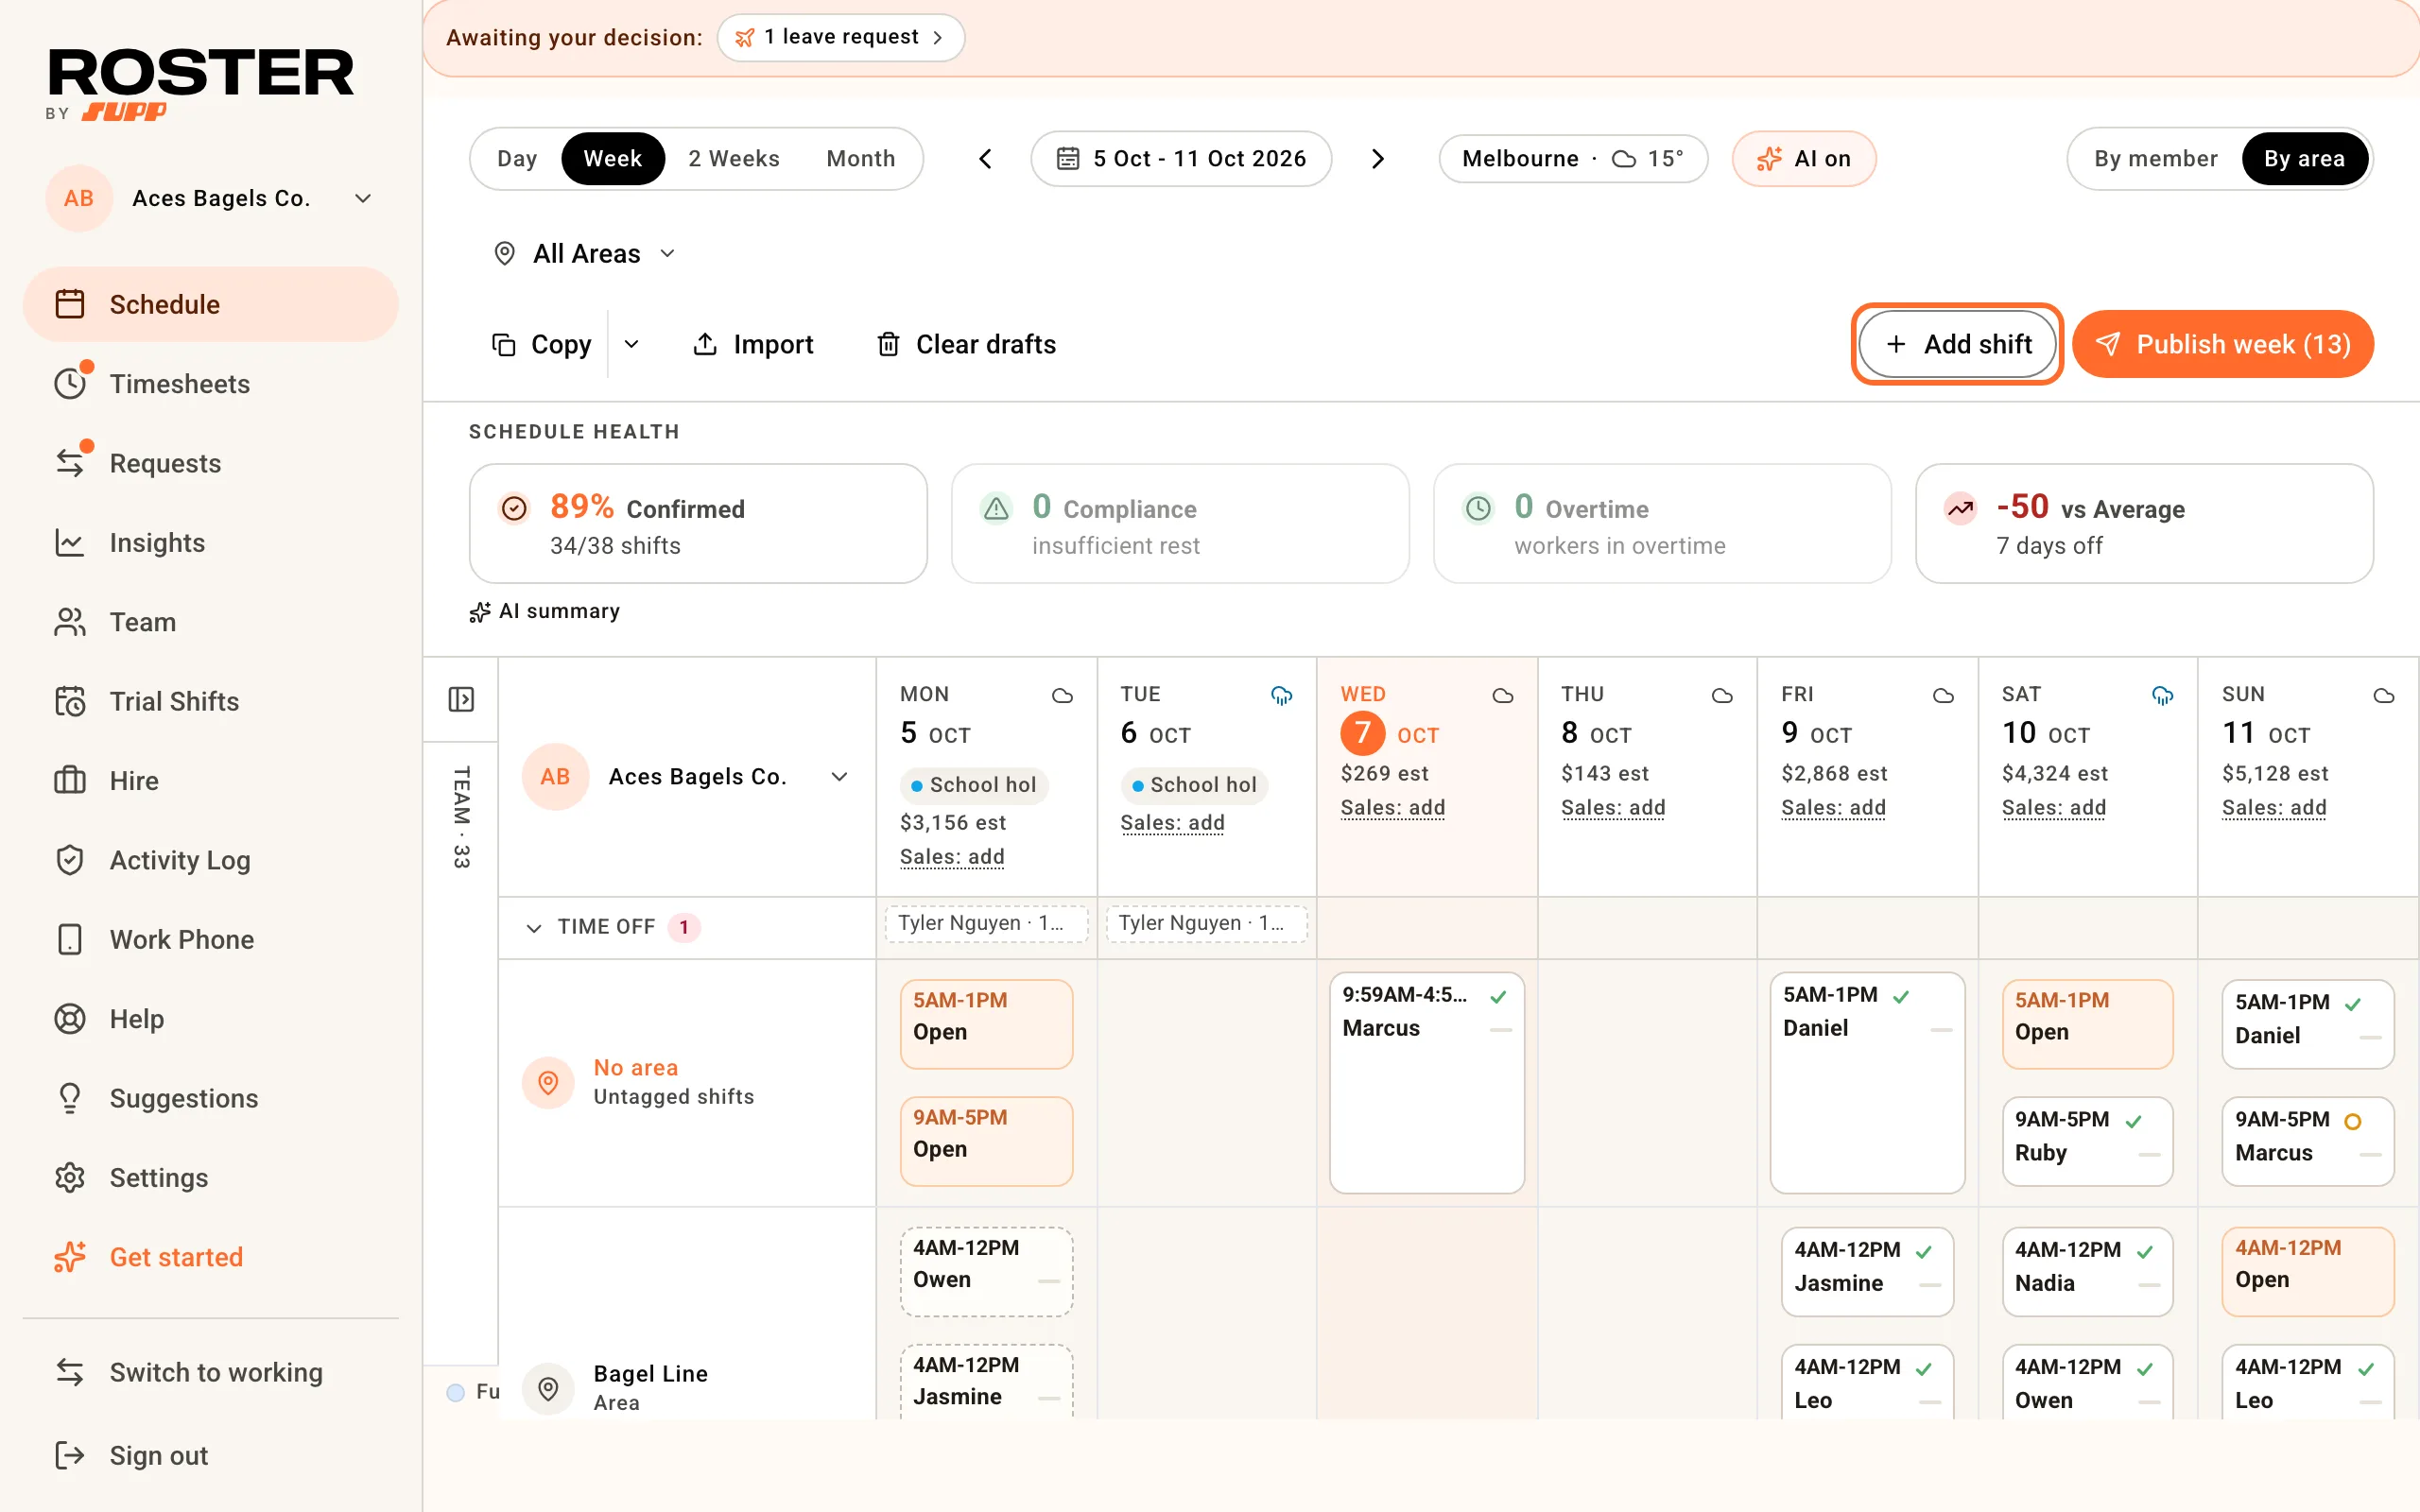Screen dimensions: 2420x1512
Task: Open date range picker 5 Oct - 11 Oct
Action: coord(1181,159)
